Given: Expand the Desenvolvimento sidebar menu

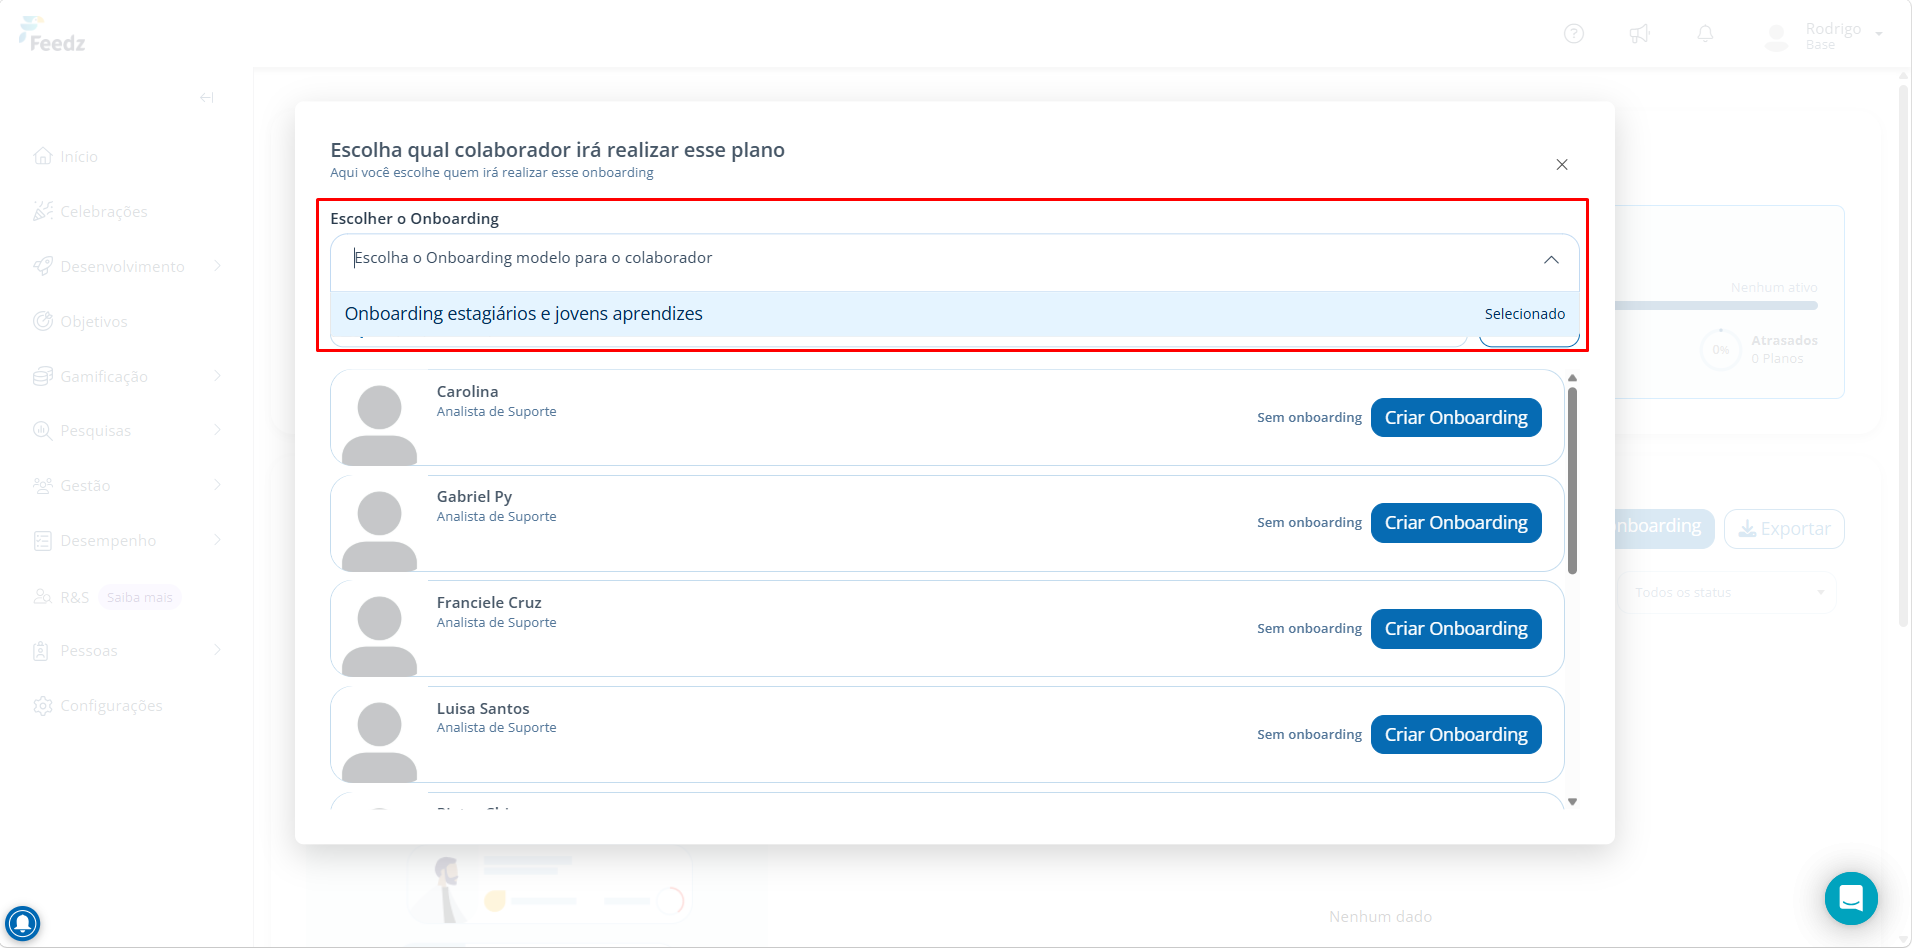Looking at the screenshot, I should (126, 266).
